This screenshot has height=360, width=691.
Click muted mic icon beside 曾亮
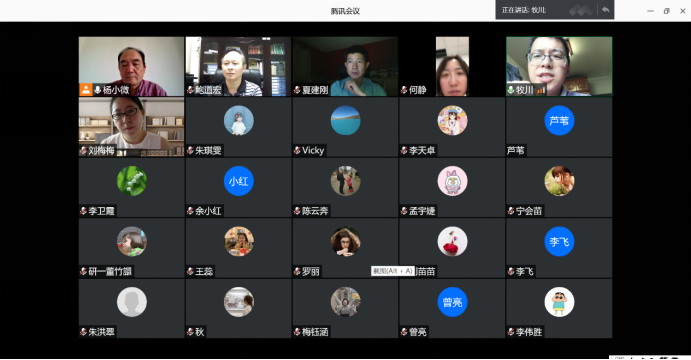[x=404, y=331]
